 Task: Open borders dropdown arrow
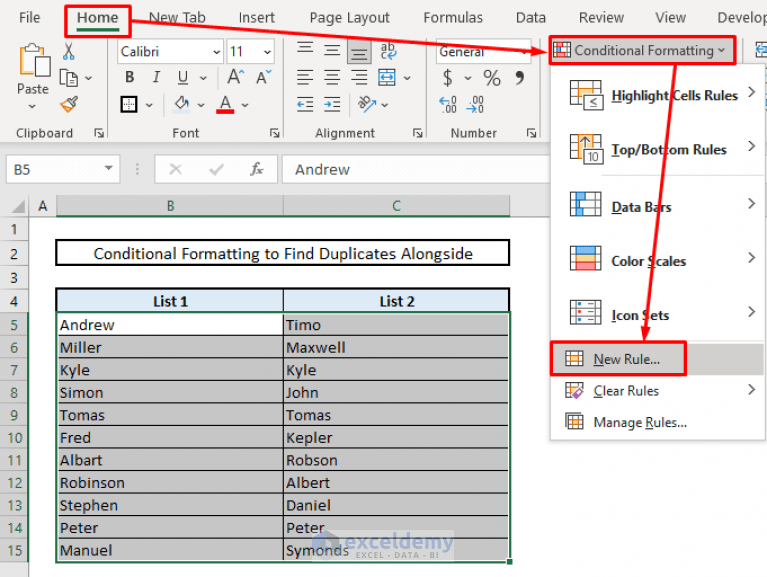(149, 105)
